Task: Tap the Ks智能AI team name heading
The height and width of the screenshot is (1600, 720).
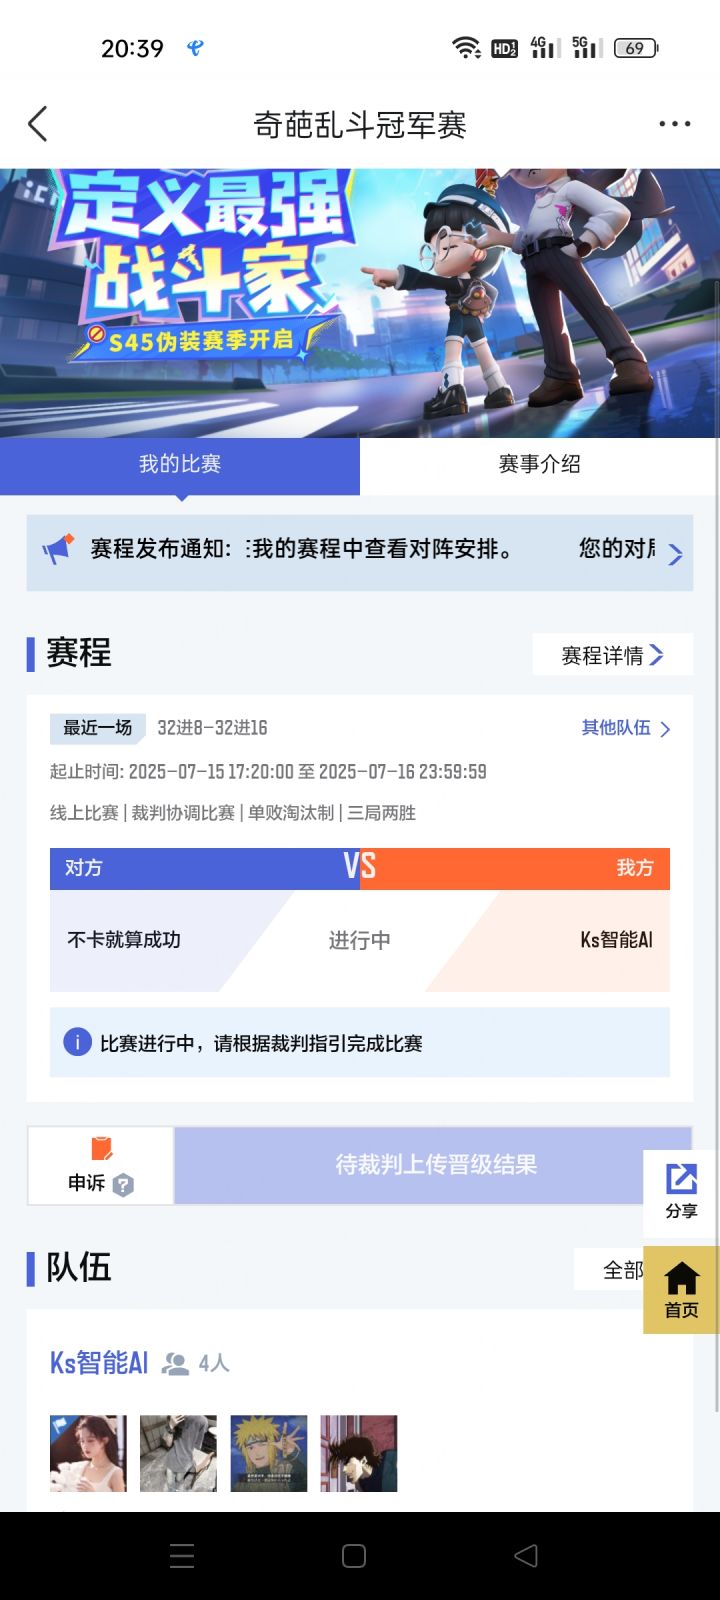Action: tap(99, 1363)
